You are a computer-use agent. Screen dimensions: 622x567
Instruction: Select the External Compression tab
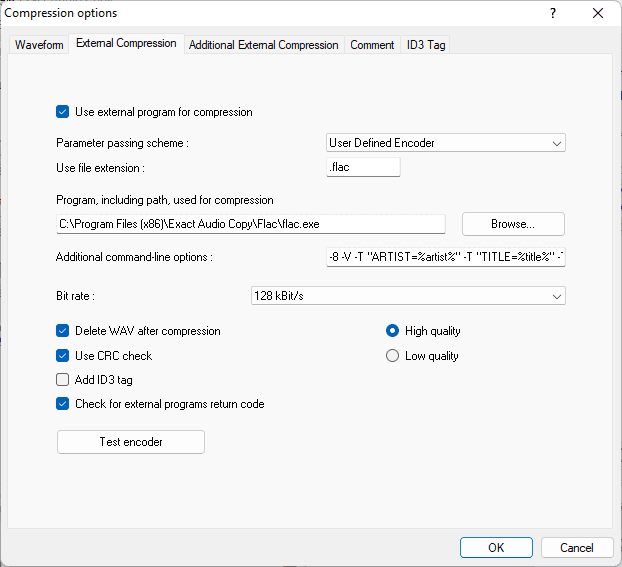click(126, 43)
